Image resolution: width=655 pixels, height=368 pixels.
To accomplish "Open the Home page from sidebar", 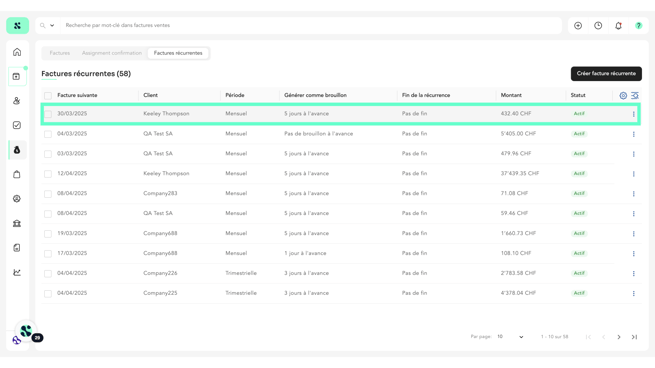I will tap(17, 52).
